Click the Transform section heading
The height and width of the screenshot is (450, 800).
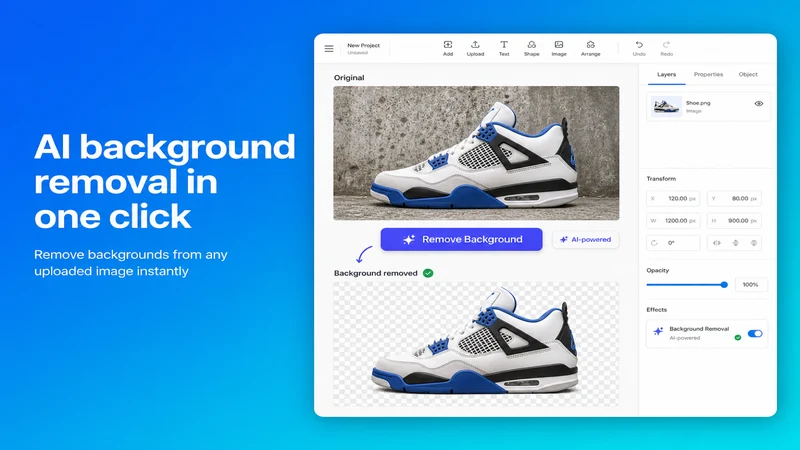661,179
